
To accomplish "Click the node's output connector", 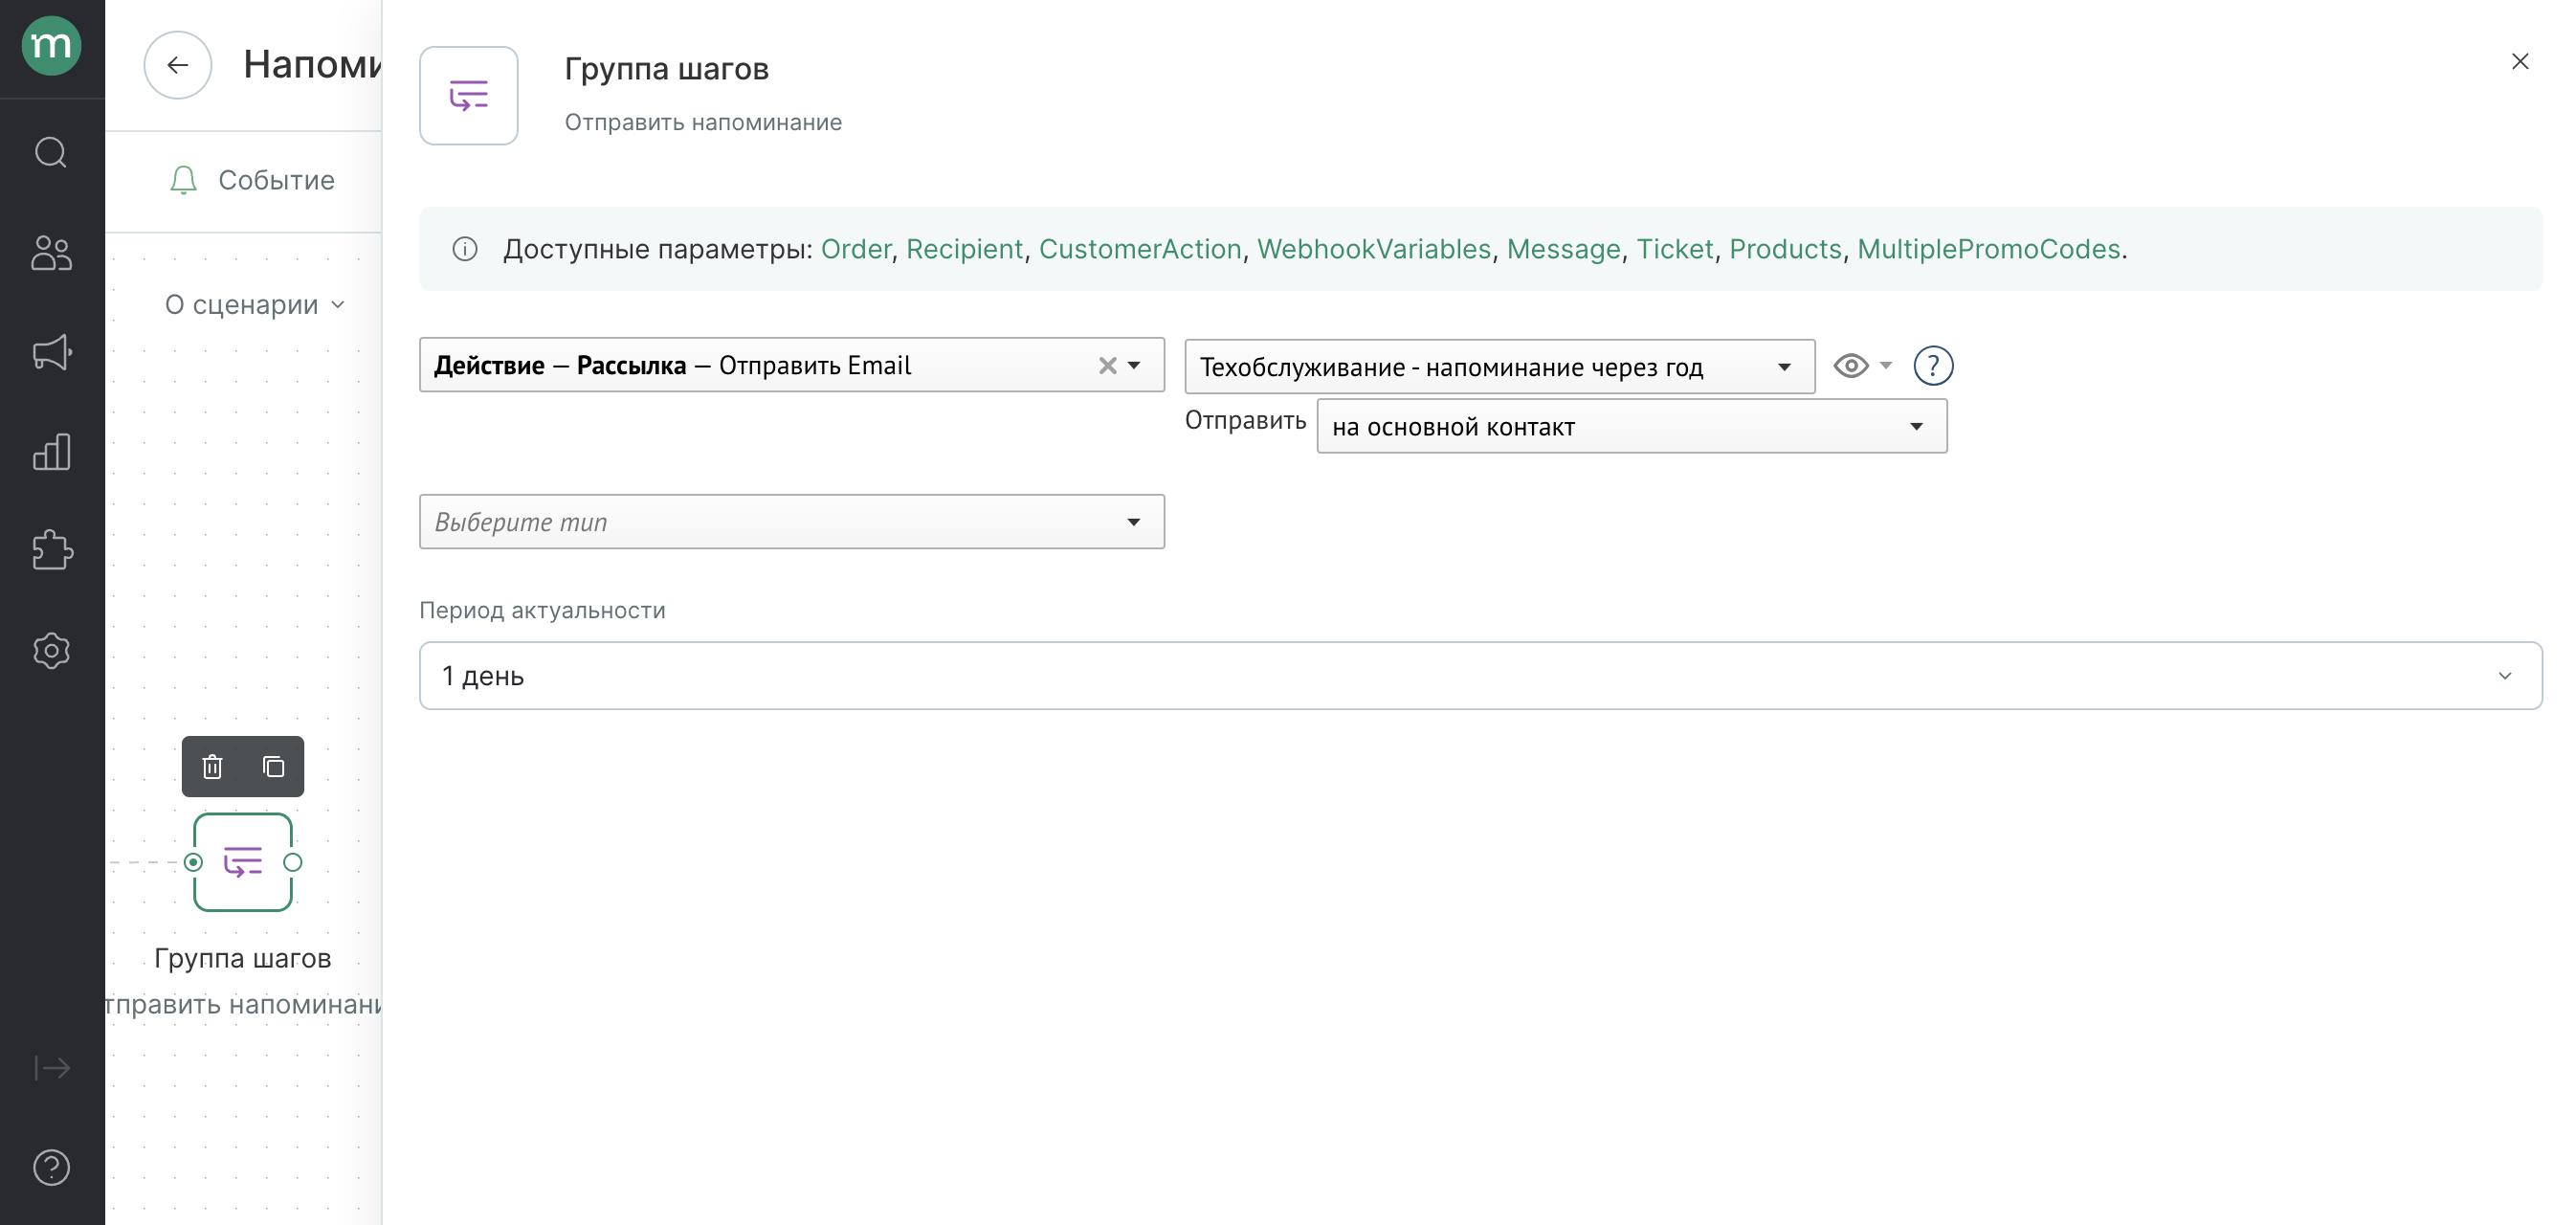I will [293, 862].
